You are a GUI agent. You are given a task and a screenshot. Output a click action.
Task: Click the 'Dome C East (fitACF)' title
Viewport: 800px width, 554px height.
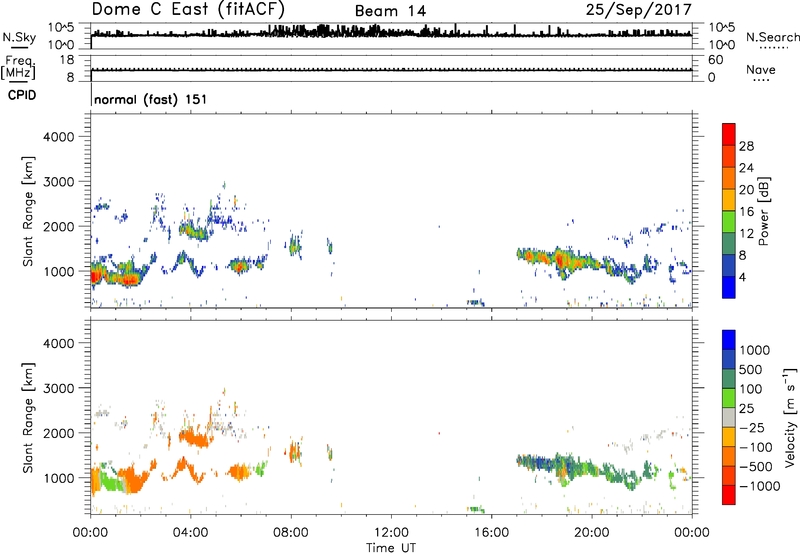pos(188,9)
